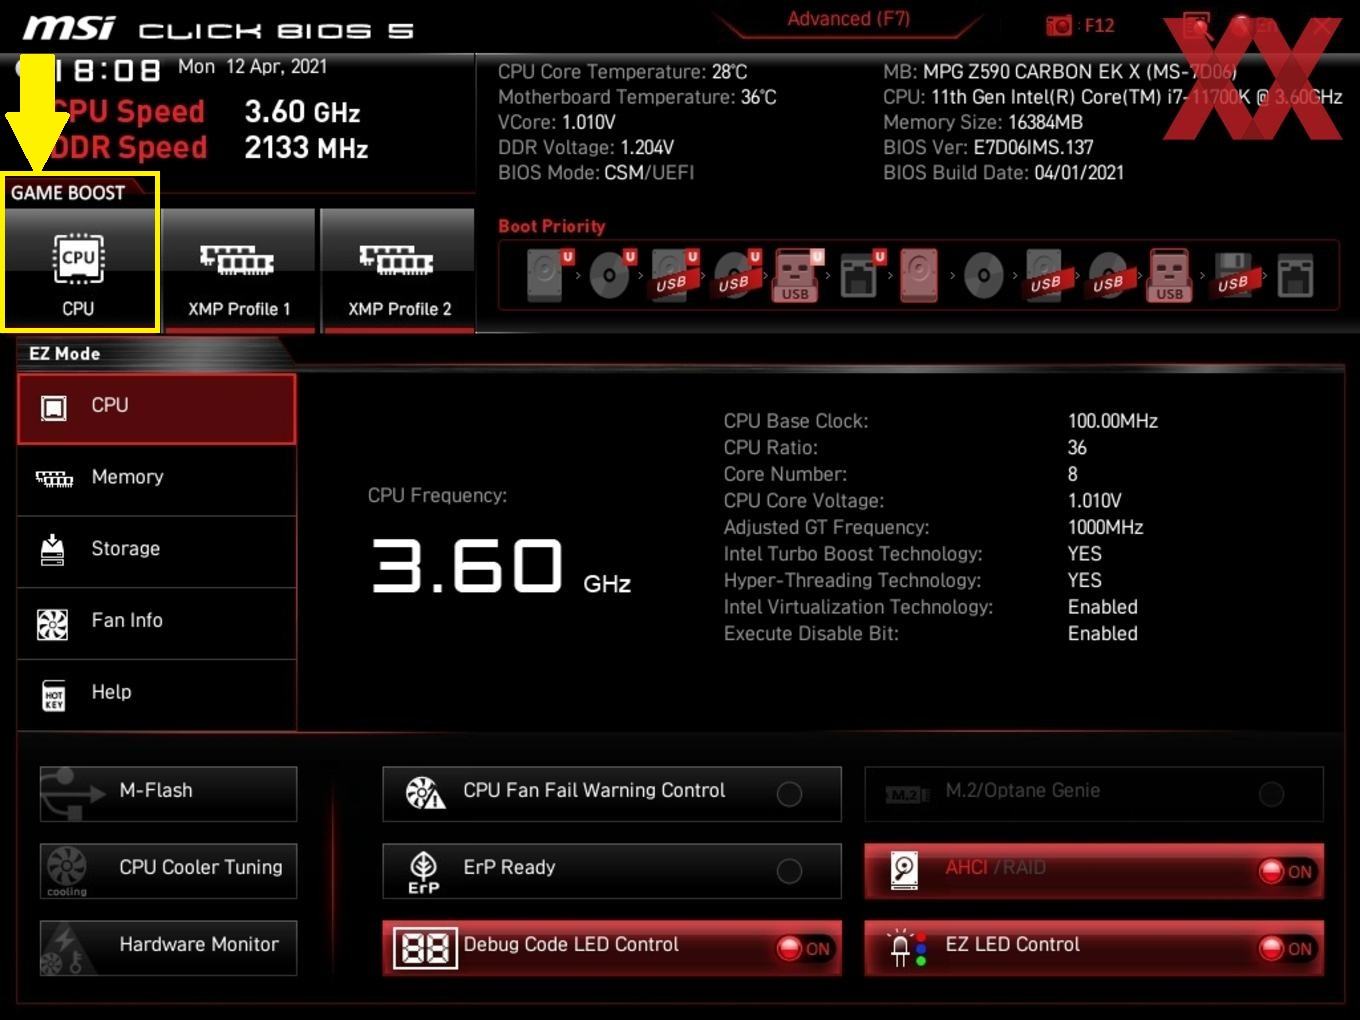Viewport: 1360px width, 1020px height.
Task: Click YES beside Hyper-Threading Technology
Action: coord(1084,580)
